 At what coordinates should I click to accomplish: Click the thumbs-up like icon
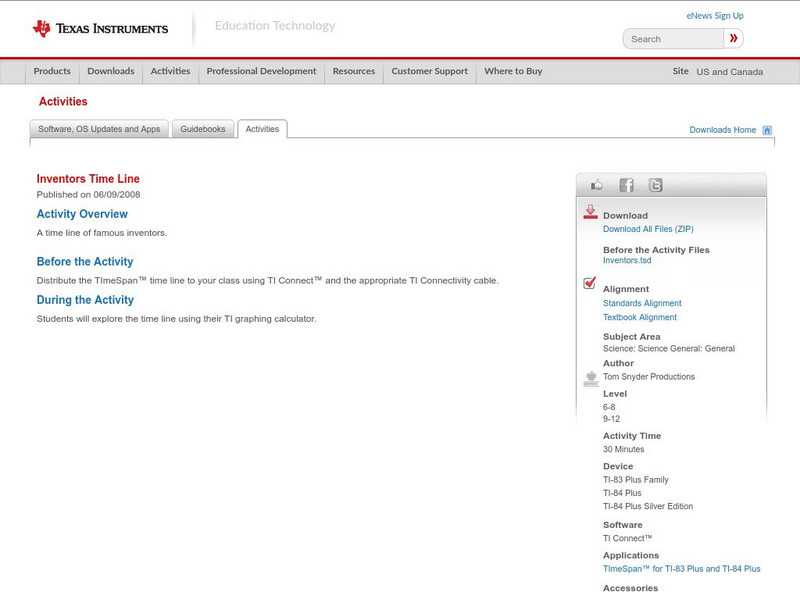pos(597,185)
